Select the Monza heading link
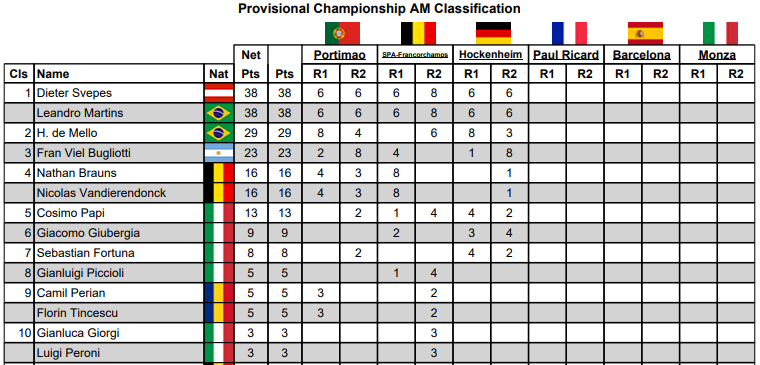This screenshot has width=760, height=365. point(717,55)
